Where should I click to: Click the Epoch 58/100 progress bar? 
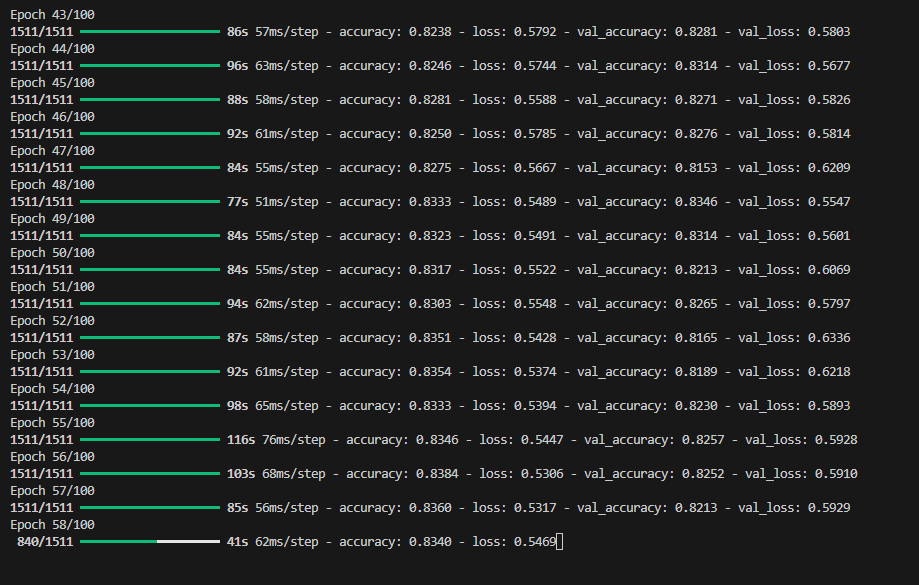150,542
